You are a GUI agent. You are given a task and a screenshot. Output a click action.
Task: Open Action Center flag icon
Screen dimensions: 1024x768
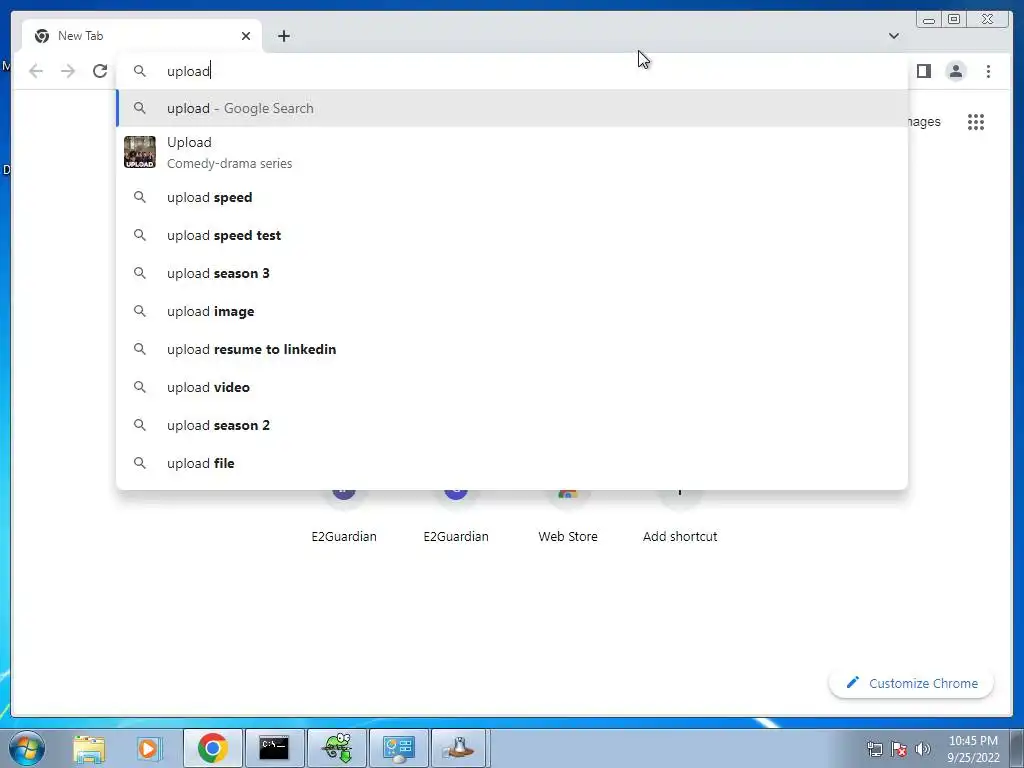coord(899,749)
